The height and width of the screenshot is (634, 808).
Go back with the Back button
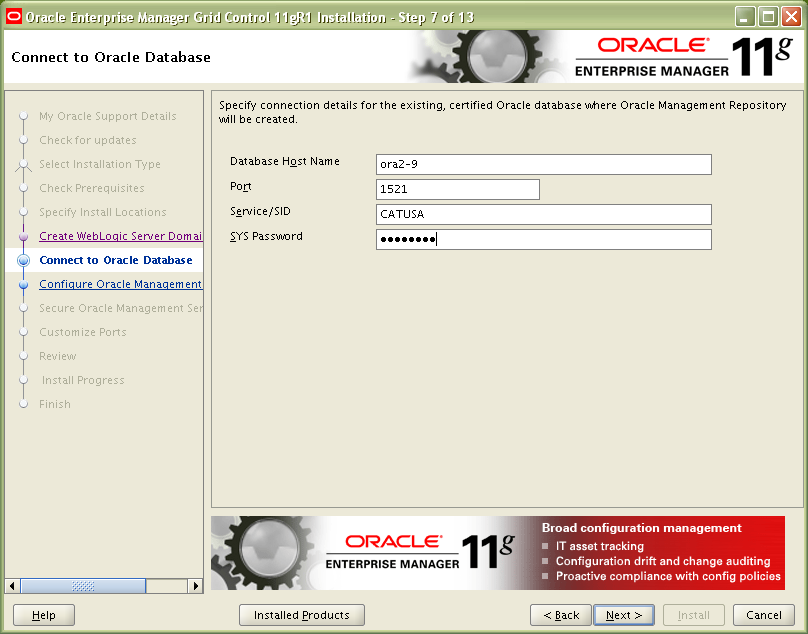(x=560, y=615)
